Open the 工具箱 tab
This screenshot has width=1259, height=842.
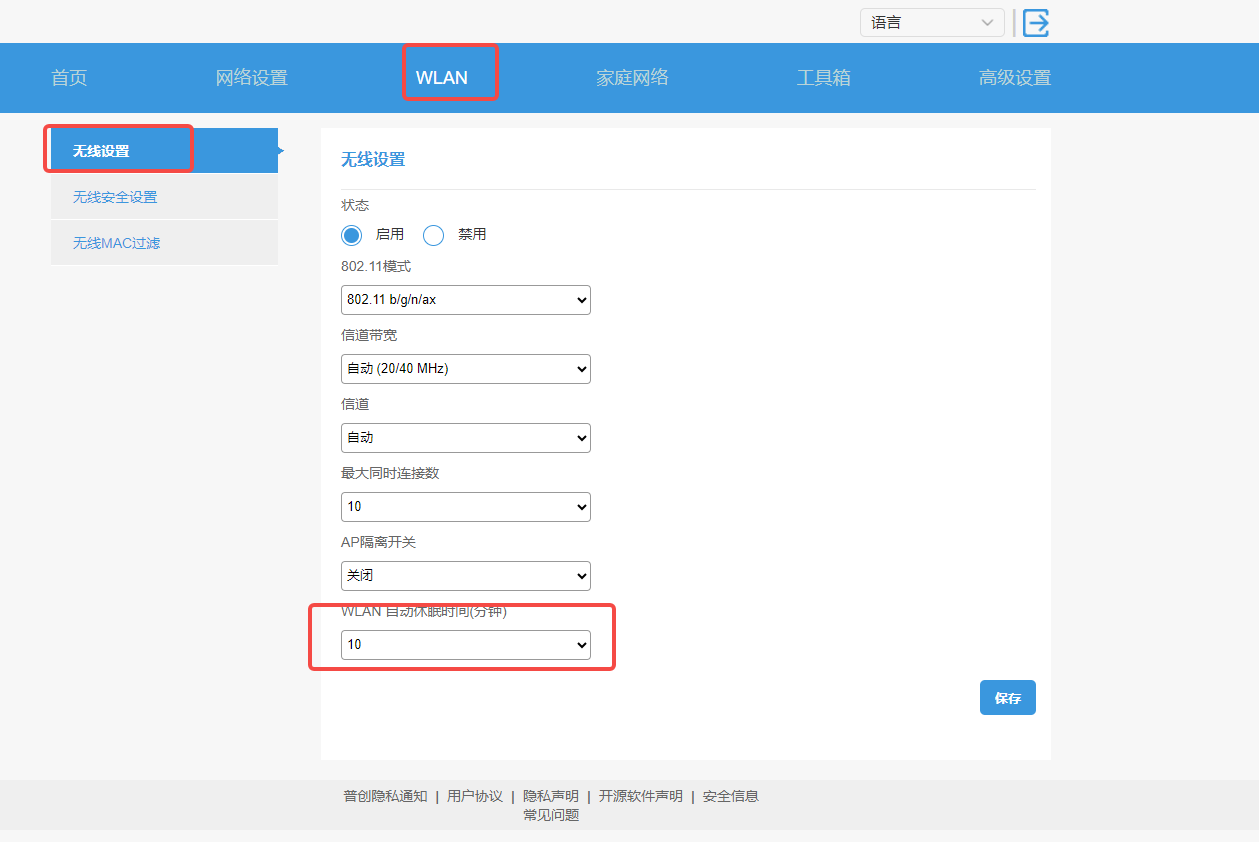(823, 78)
